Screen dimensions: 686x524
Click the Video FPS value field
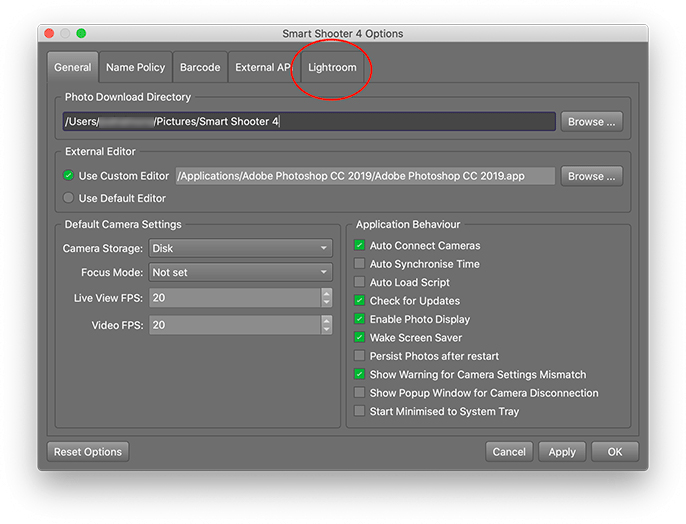(x=235, y=325)
